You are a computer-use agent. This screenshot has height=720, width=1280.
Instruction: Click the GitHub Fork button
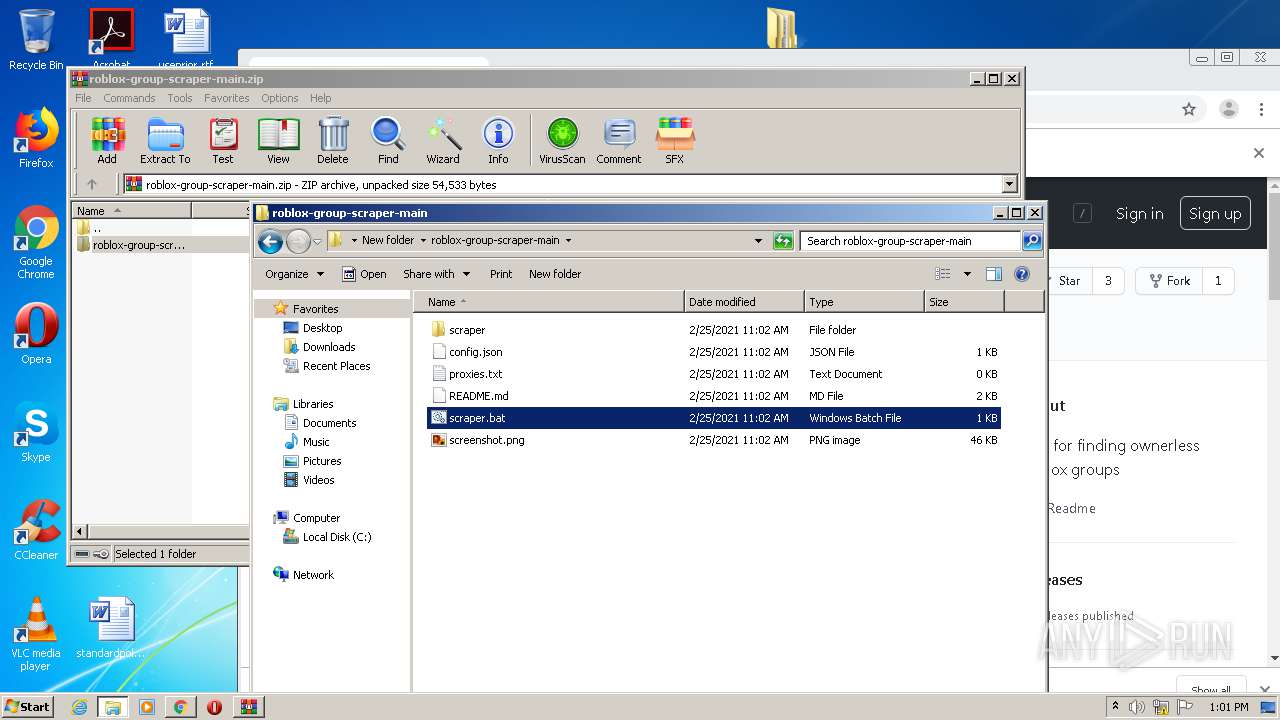point(1169,281)
